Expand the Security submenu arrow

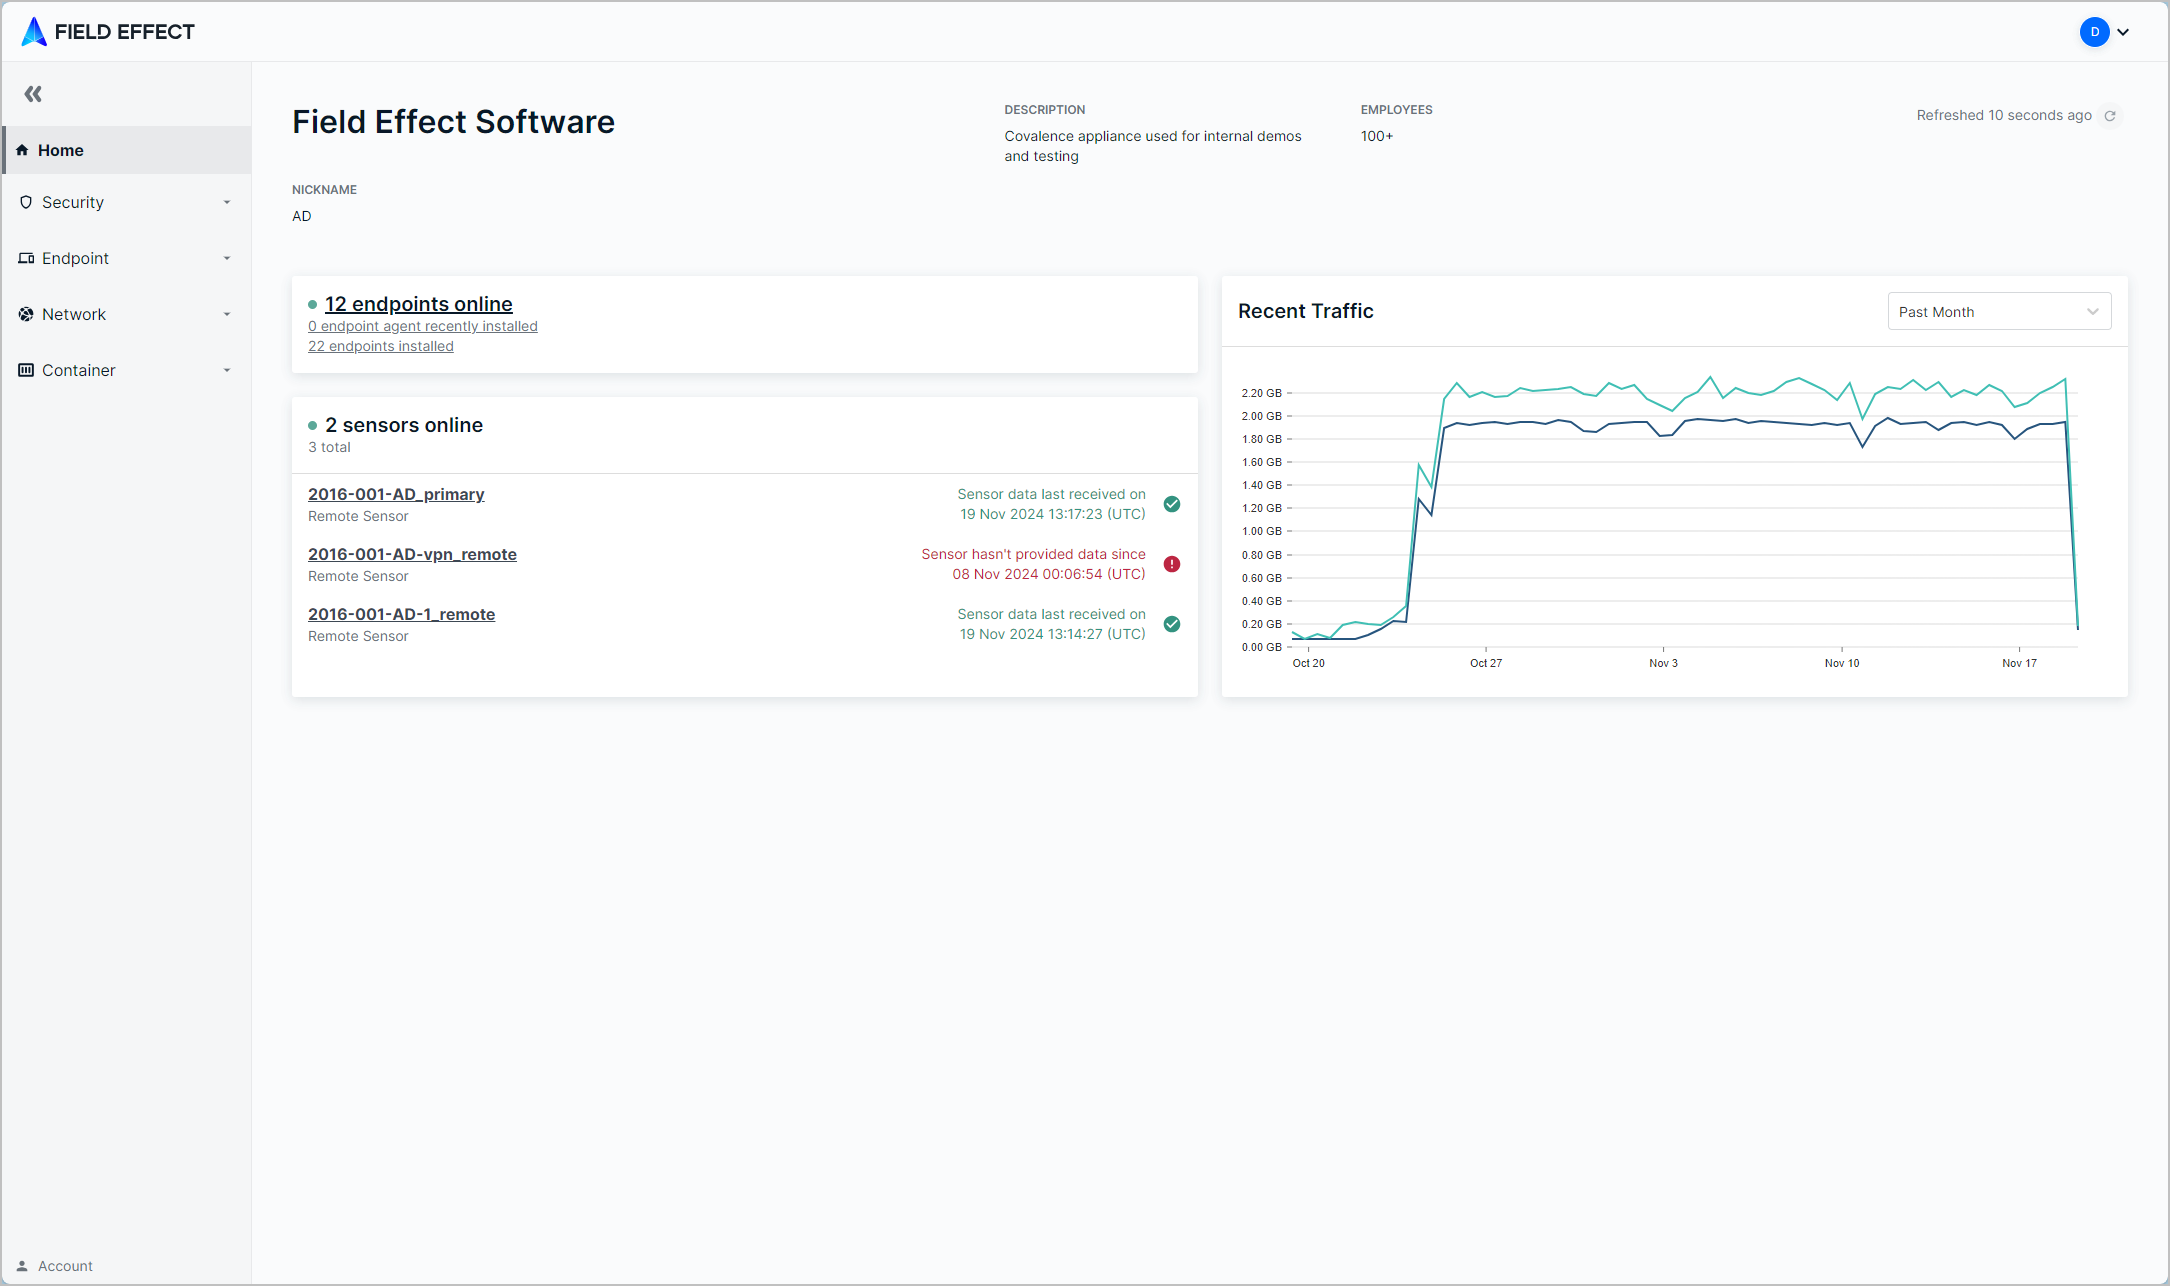tap(227, 202)
